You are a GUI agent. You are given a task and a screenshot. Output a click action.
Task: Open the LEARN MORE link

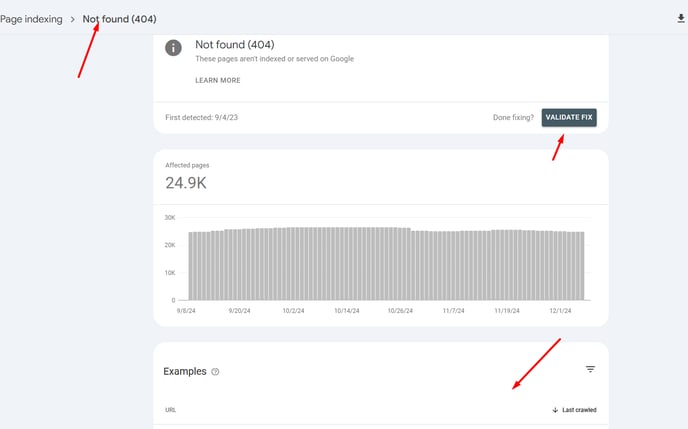click(218, 80)
